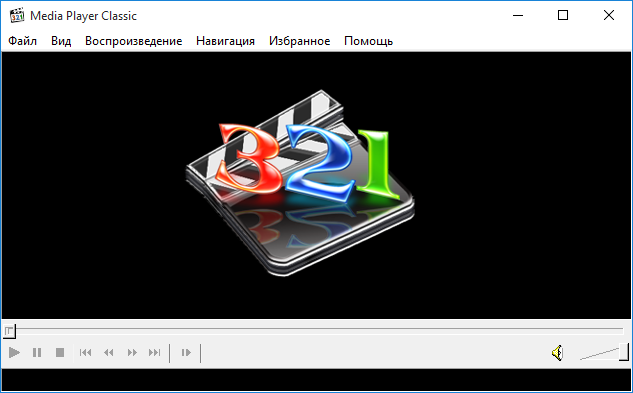Minimize the Media Player Classic window

click(x=518, y=16)
